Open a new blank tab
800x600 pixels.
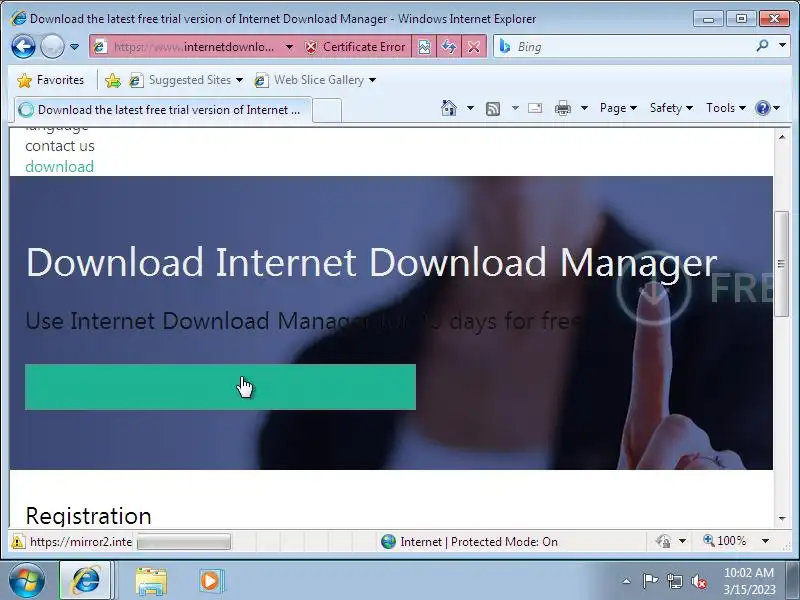coord(327,110)
